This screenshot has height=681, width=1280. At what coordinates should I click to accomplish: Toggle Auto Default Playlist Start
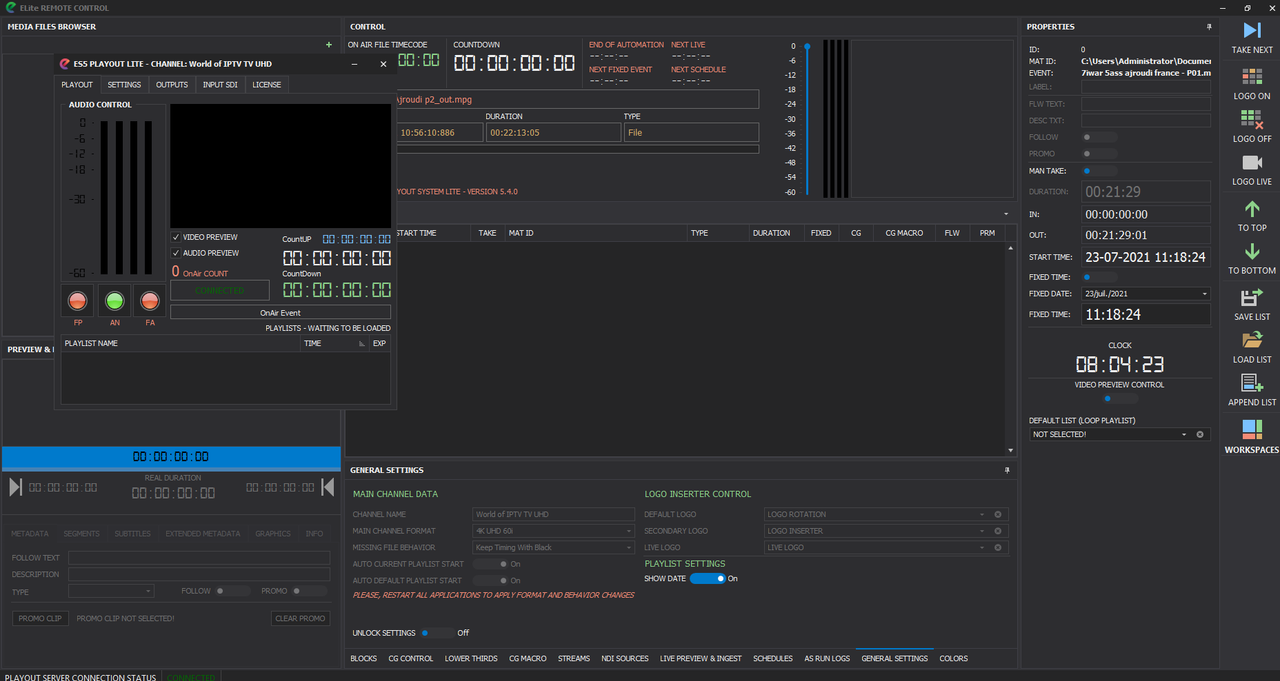click(489, 580)
